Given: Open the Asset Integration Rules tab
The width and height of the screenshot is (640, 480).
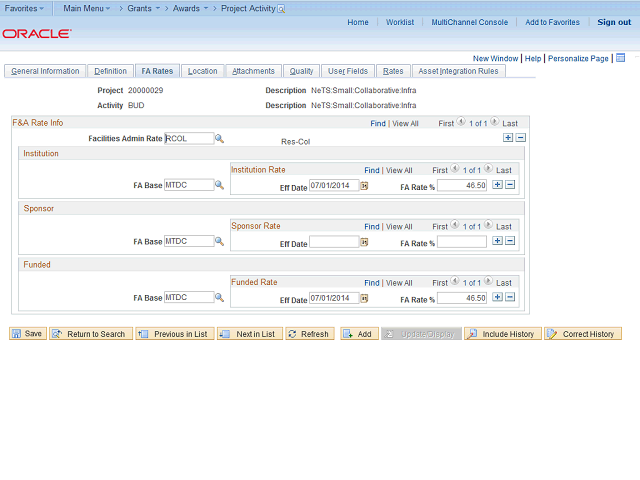Looking at the screenshot, I should pos(458,71).
